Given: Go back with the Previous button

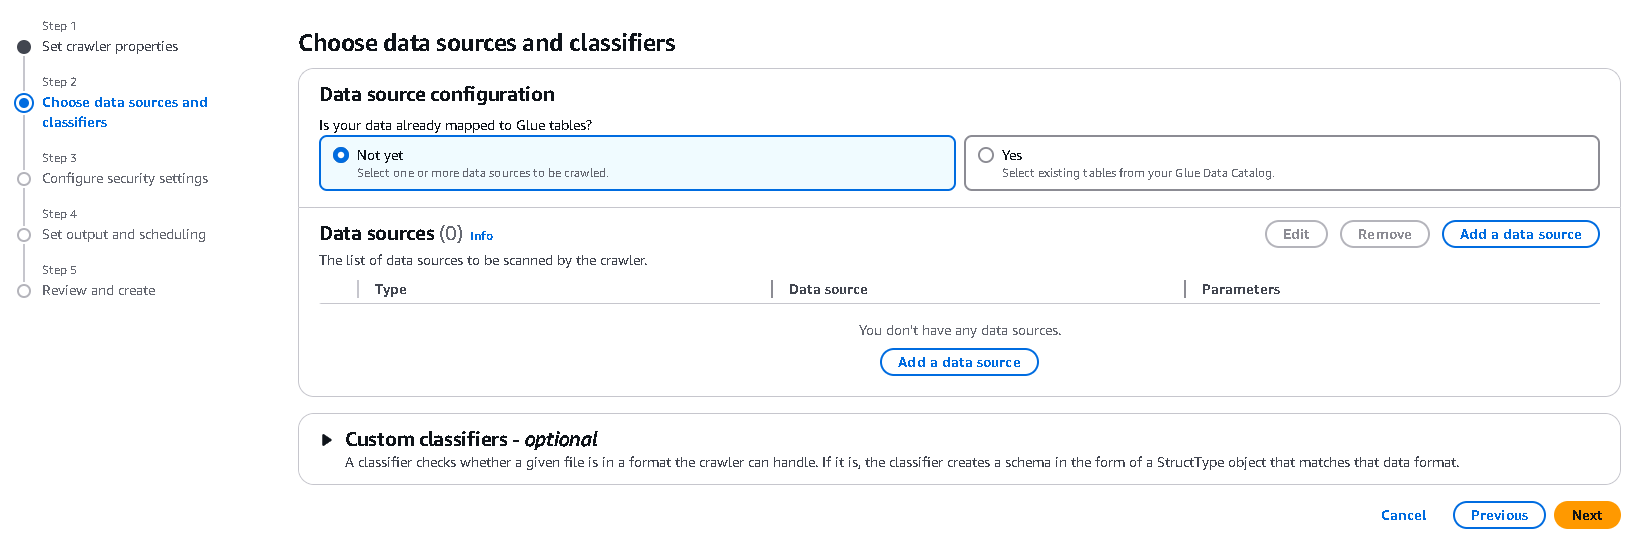Looking at the screenshot, I should coord(1499,515).
